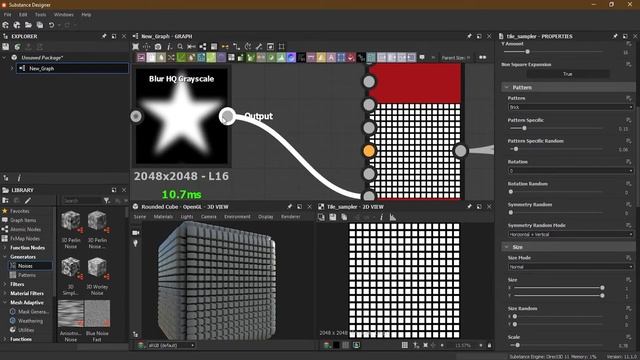640x360 pixels.
Task: Select Weathering under Mesh Adaptive
Action: click(x=30, y=321)
